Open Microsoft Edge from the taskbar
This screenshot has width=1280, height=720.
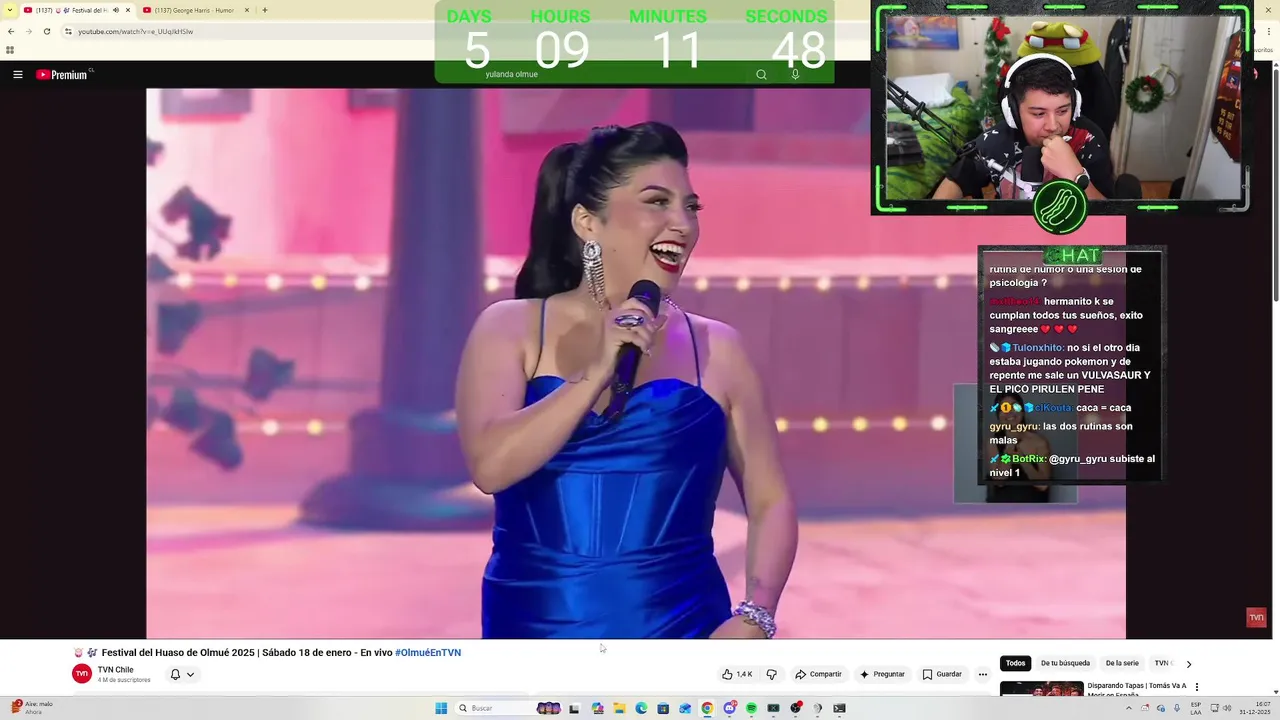[641, 708]
